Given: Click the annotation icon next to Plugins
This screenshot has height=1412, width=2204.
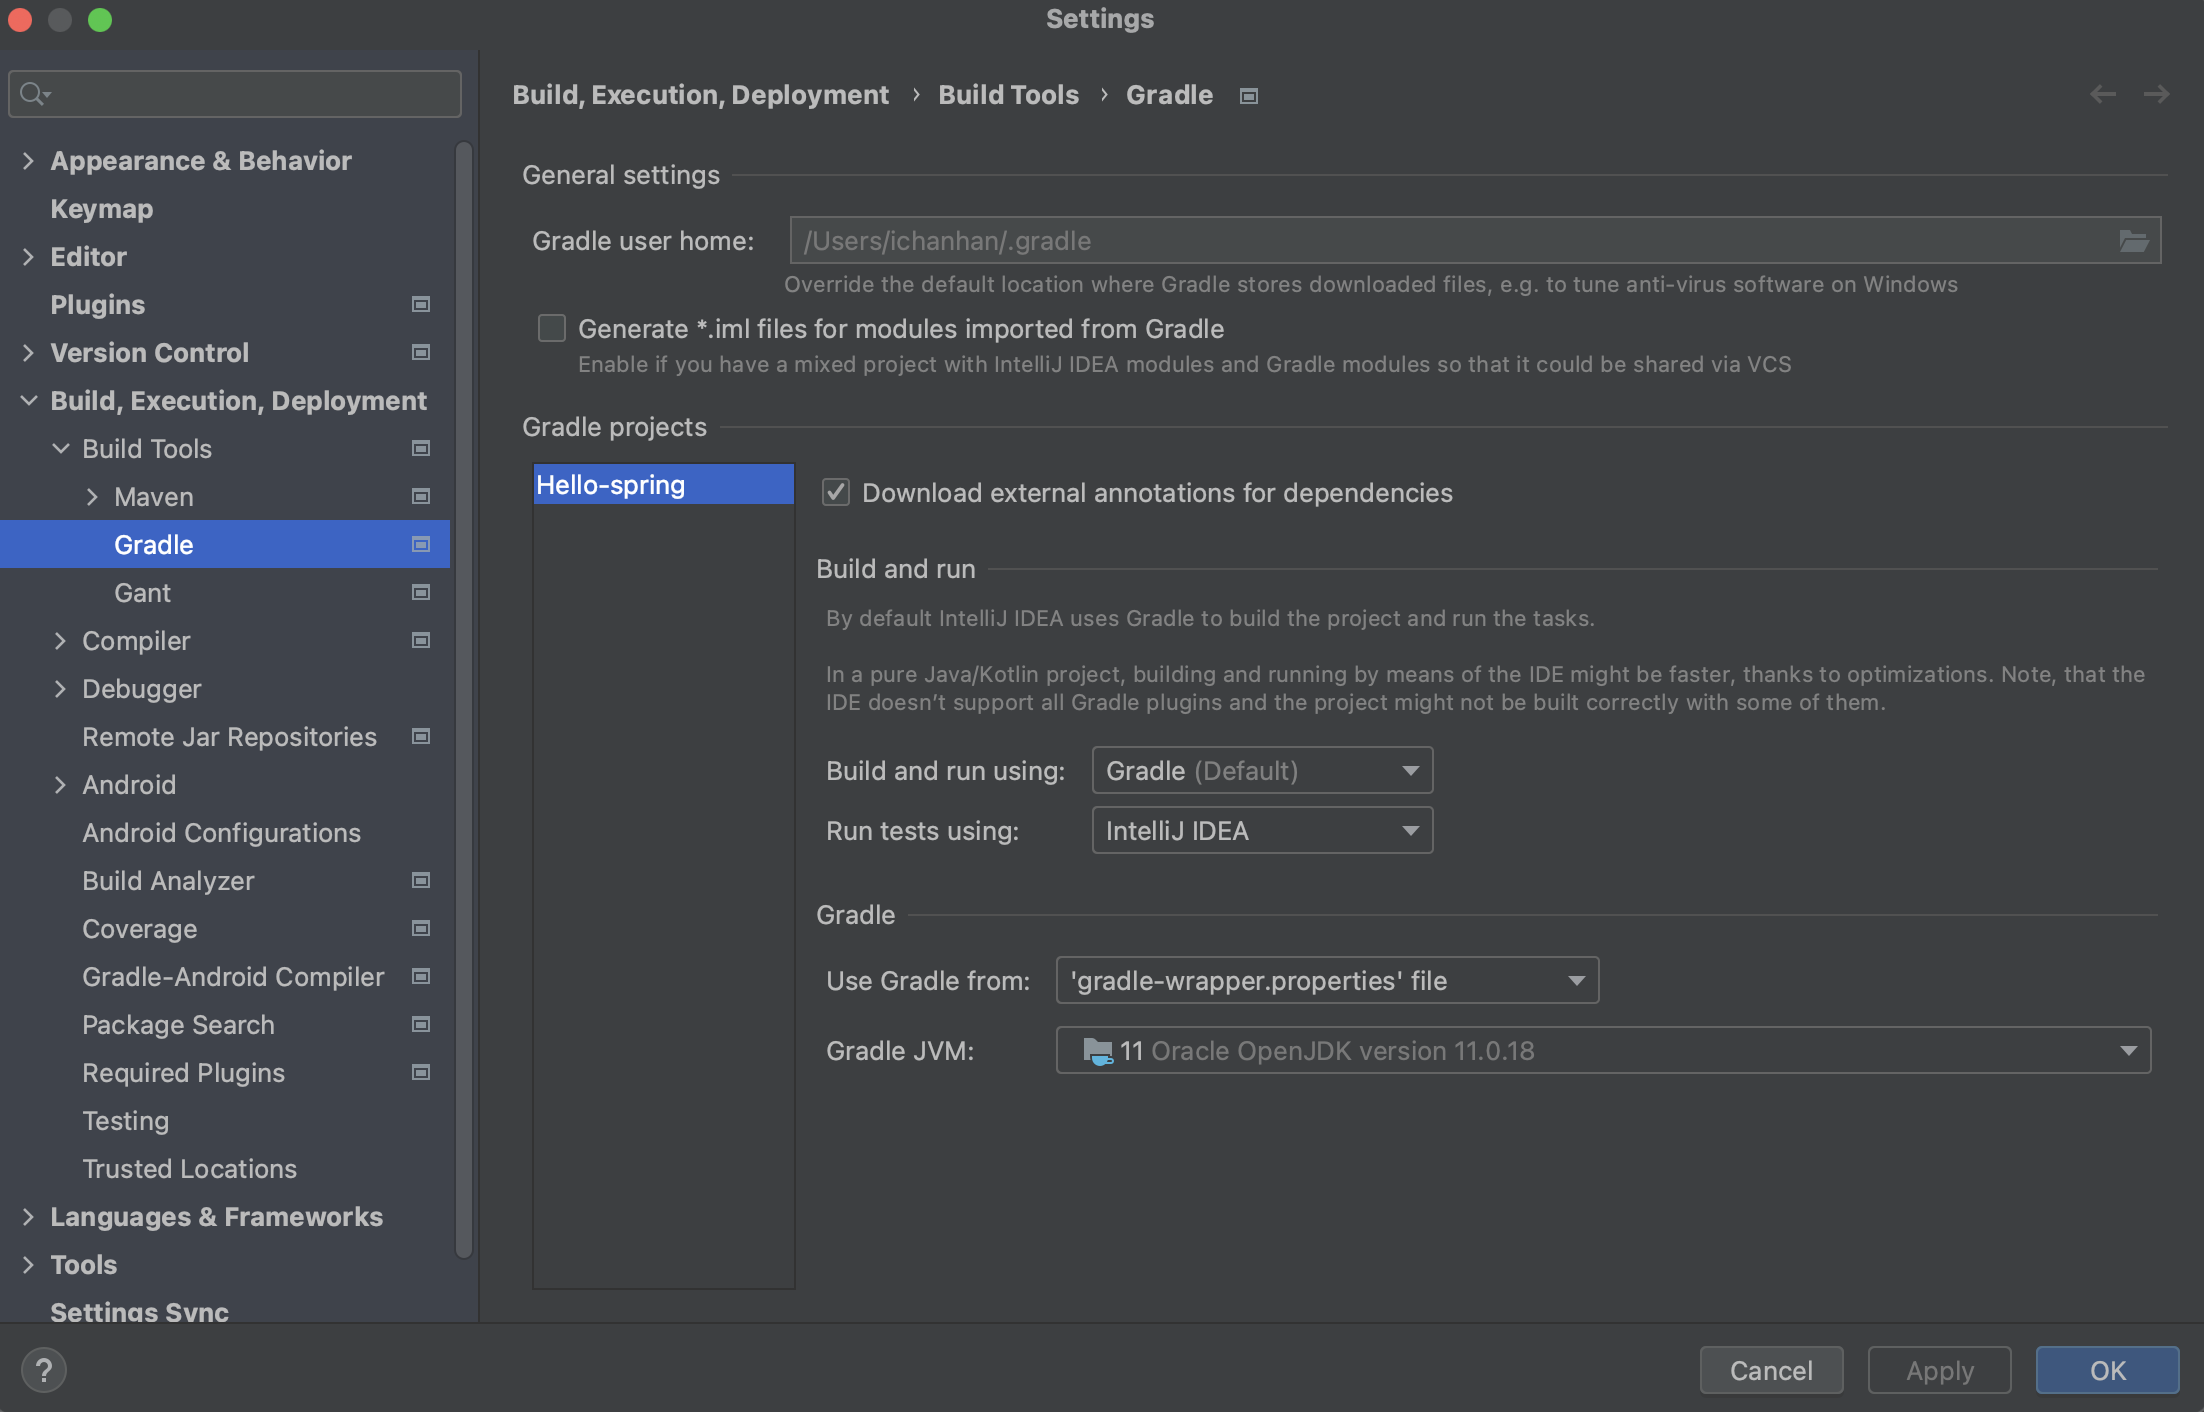Looking at the screenshot, I should pyautogui.click(x=421, y=302).
